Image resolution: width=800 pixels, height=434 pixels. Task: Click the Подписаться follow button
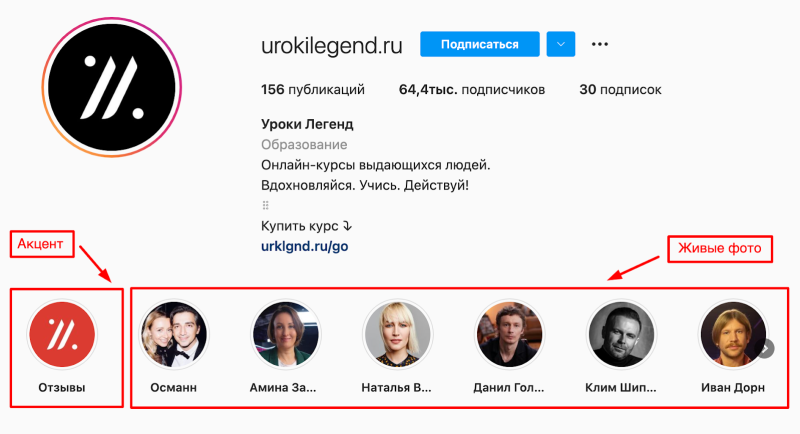point(480,44)
